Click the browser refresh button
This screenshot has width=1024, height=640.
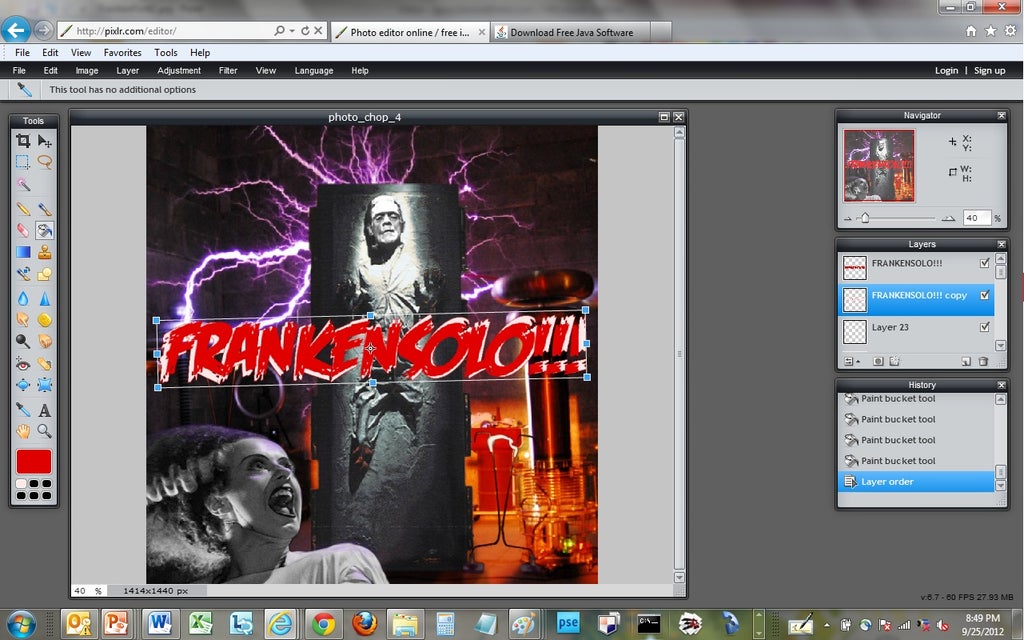click(305, 31)
